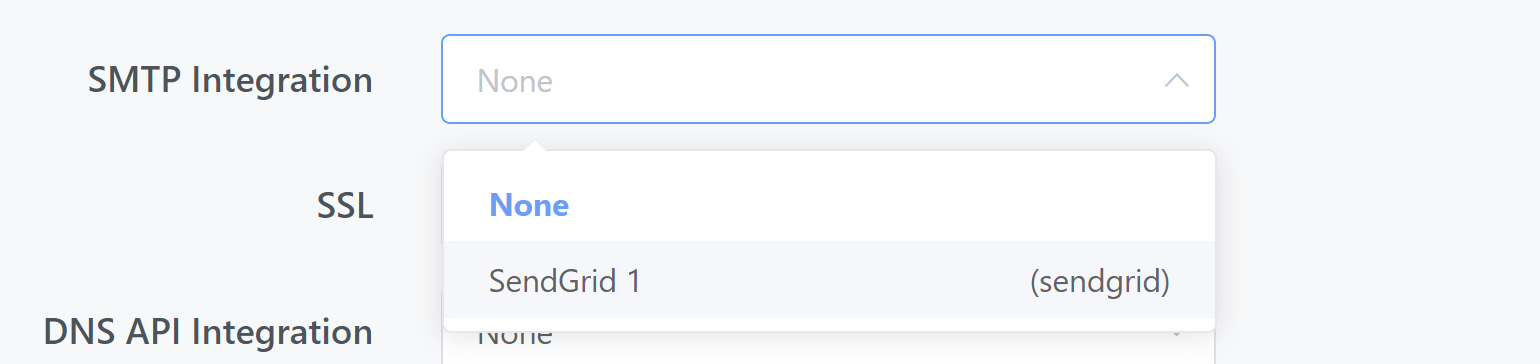The width and height of the screenshot is (1540, 364).
Task: Expand the DNS API Integration arrow
Action: point(1176,334)
